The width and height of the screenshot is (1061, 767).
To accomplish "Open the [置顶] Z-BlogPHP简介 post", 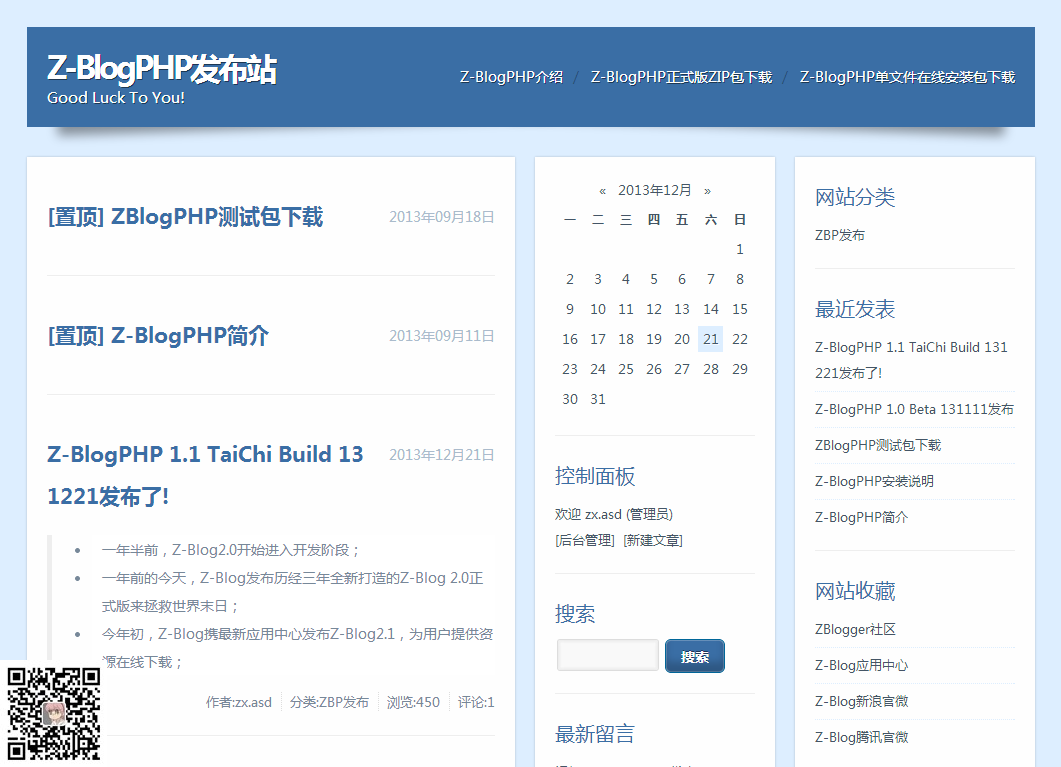I will point(158,336).
